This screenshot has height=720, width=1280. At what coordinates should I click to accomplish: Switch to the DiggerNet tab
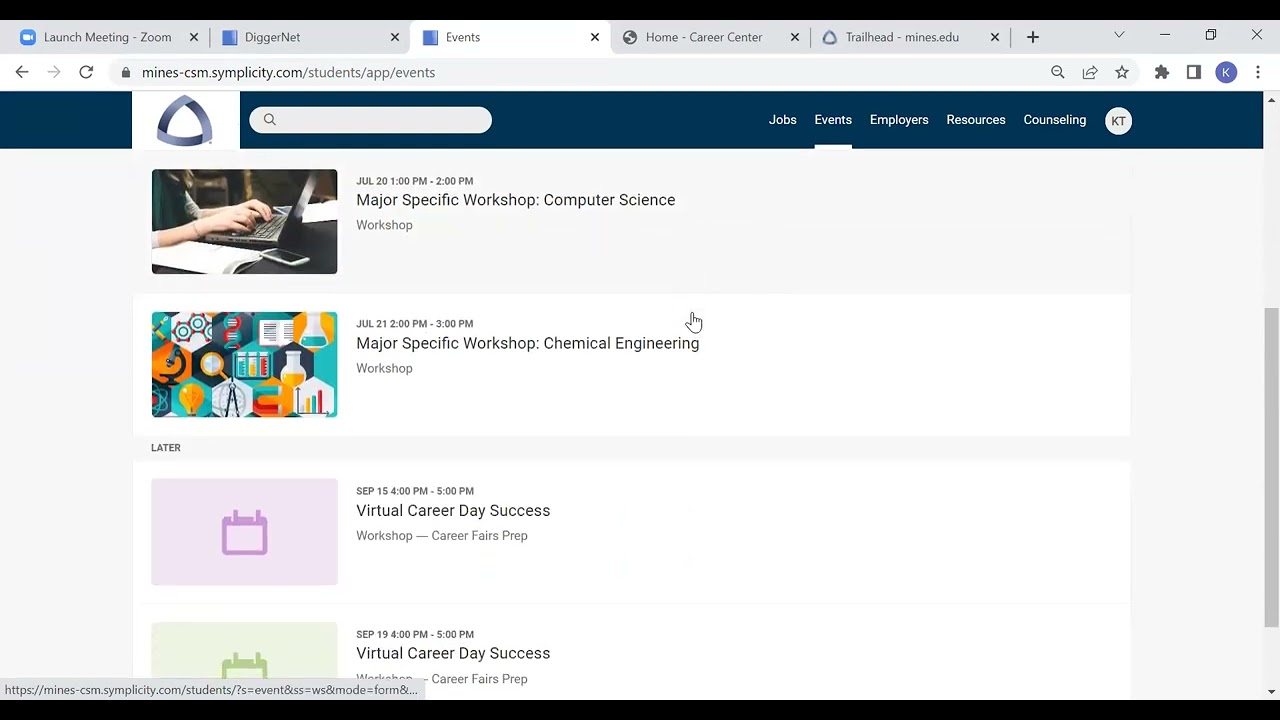click(272, 37)
